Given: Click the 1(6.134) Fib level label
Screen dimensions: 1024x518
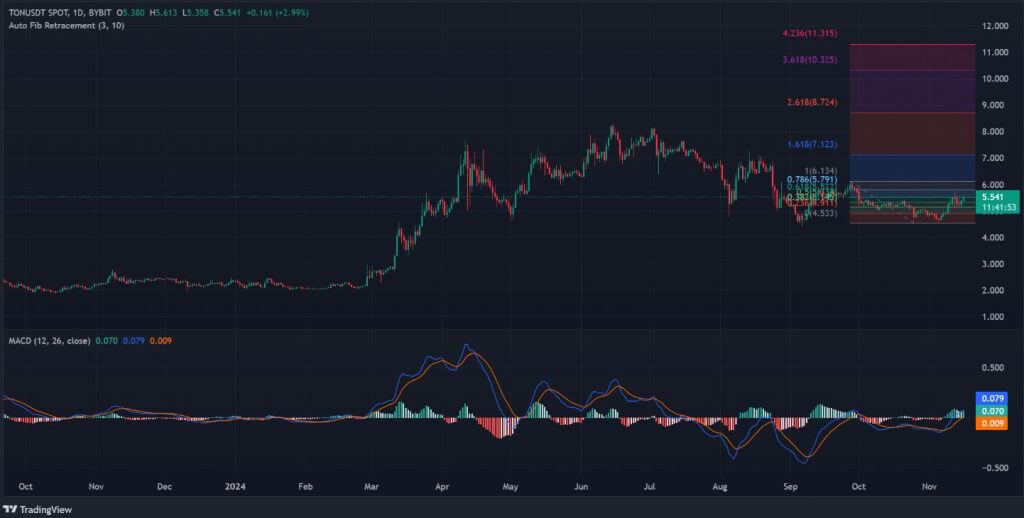Looking at the screenshot, I should pos(823,170).
